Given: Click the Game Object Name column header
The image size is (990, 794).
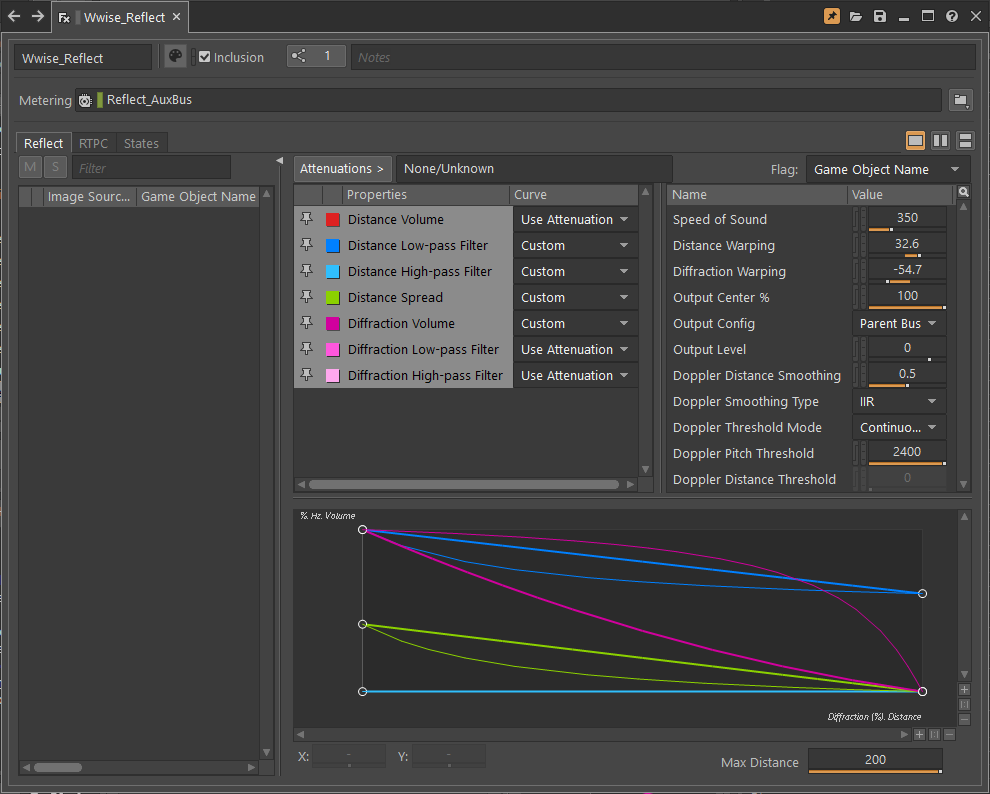Looking at the screenshot, I should pos(198,196).
